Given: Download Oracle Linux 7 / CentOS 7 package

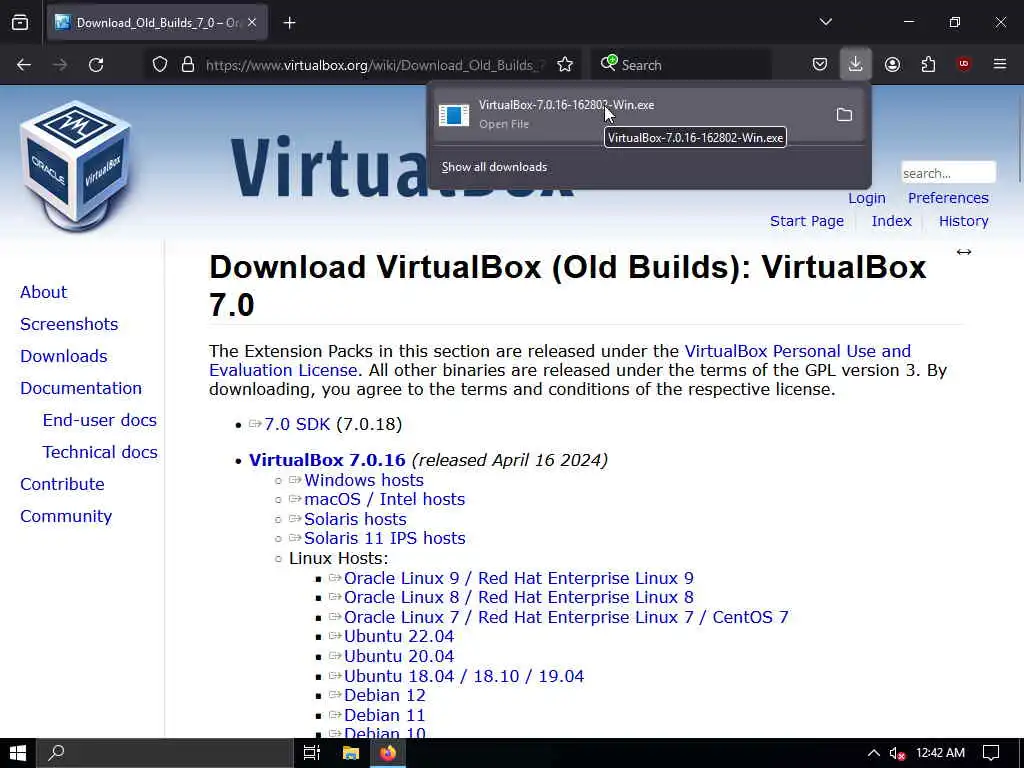Looking at the screenshot, I should (x=566, y=617).
